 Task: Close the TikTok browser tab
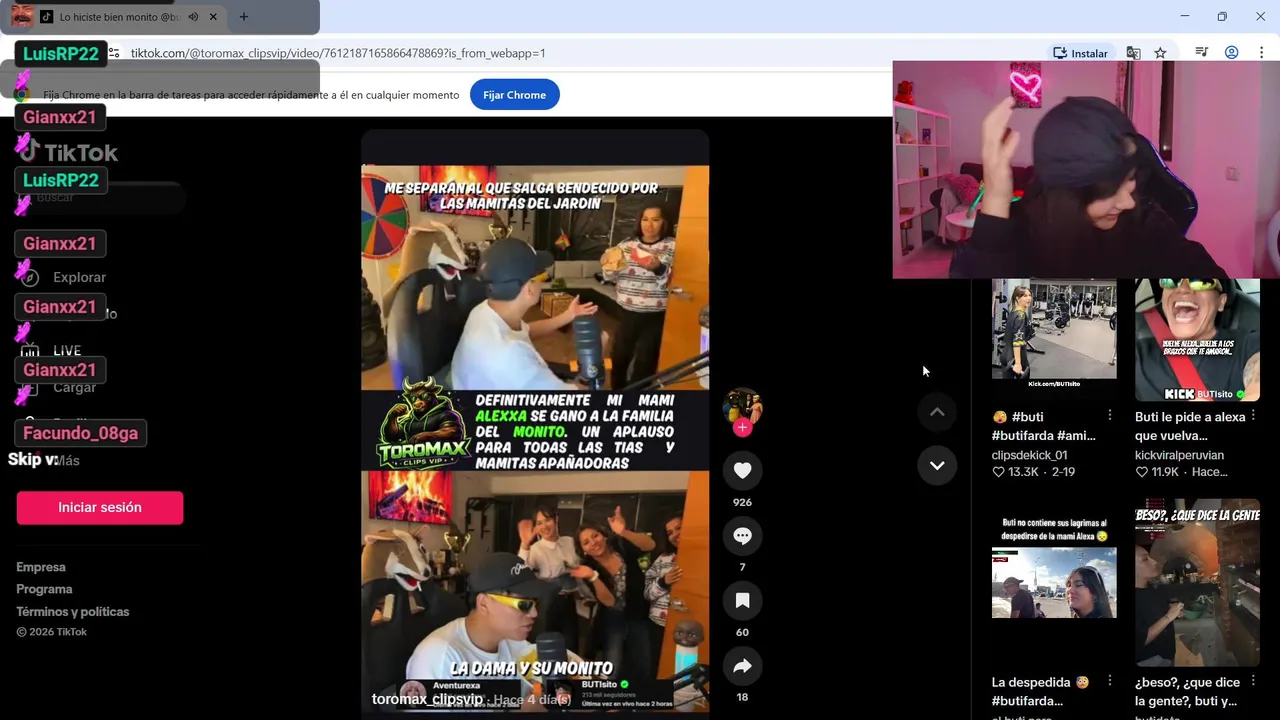point(213,17)
